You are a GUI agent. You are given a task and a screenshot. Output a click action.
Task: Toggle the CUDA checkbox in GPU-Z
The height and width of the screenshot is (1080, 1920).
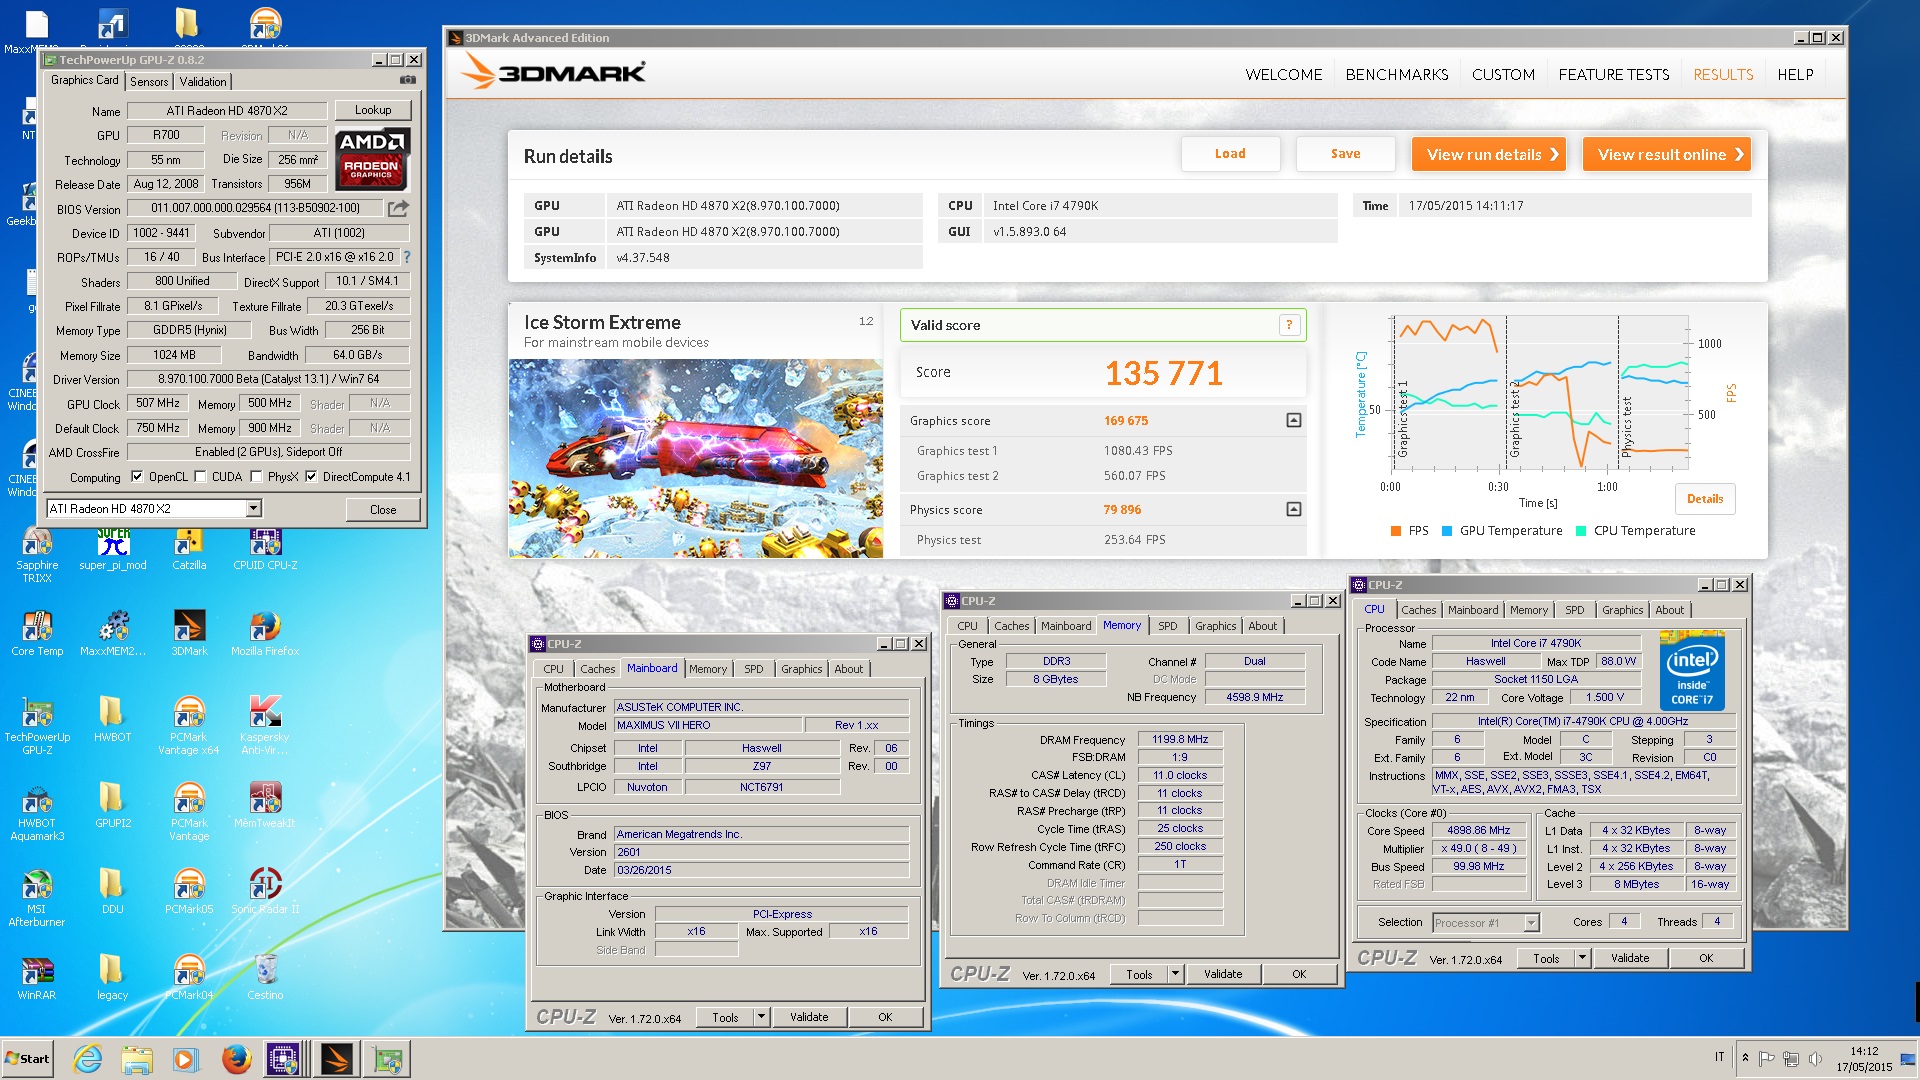click(x=200, y=477)
